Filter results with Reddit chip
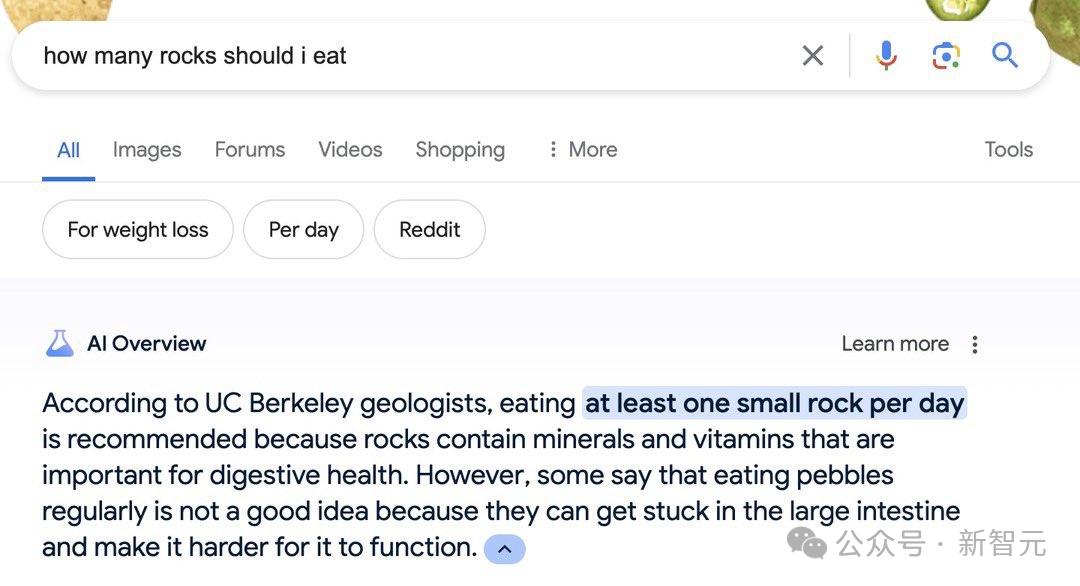 pyautogui.click(x=429, y=230)
